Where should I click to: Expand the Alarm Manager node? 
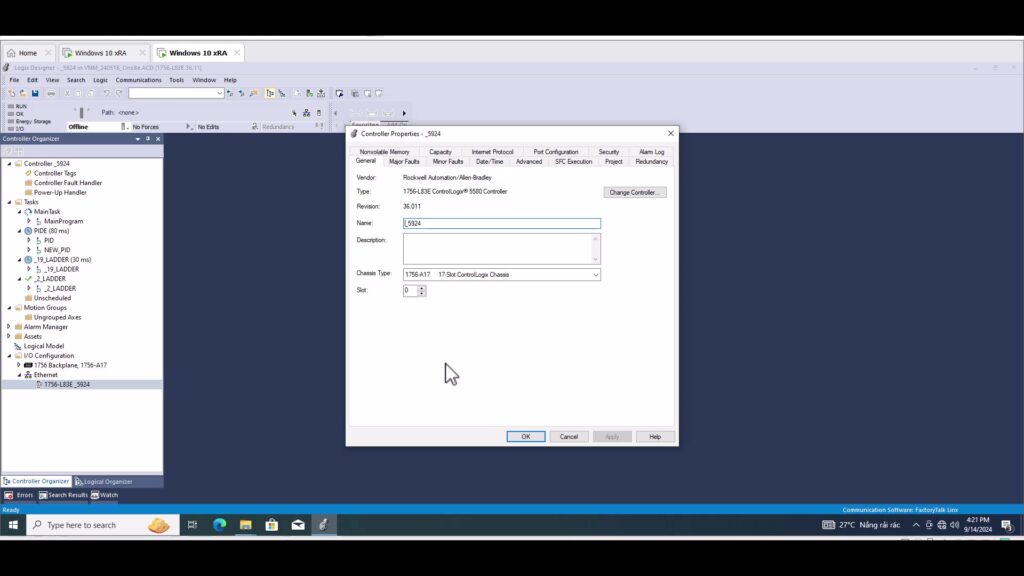(9, 327)
